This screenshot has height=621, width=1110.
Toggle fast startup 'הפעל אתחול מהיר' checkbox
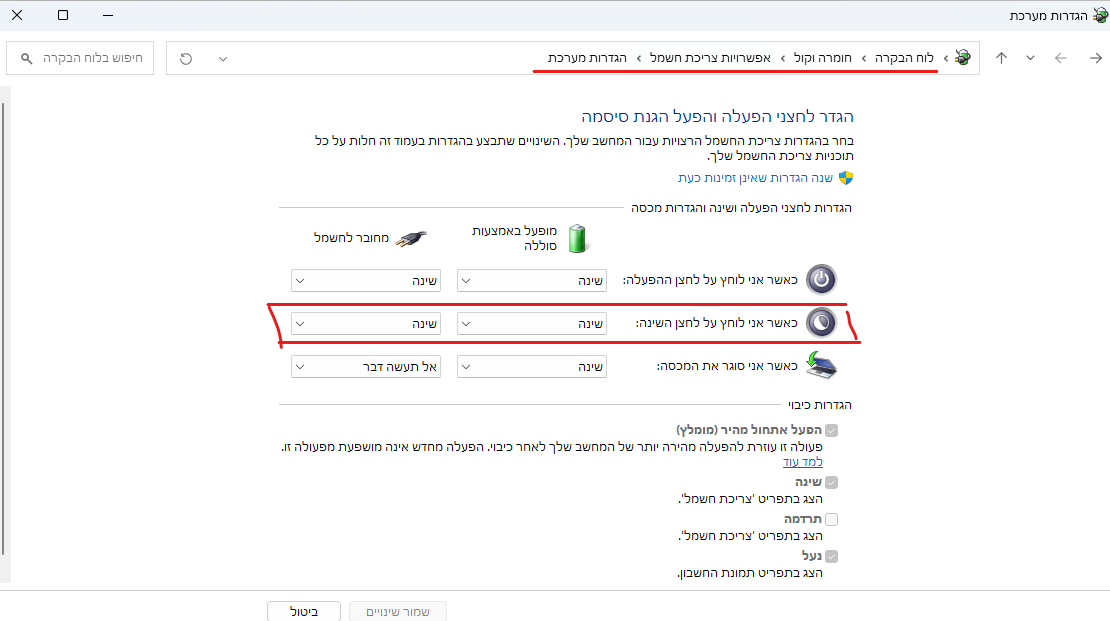pyautogui.click(x=832, y=430)
